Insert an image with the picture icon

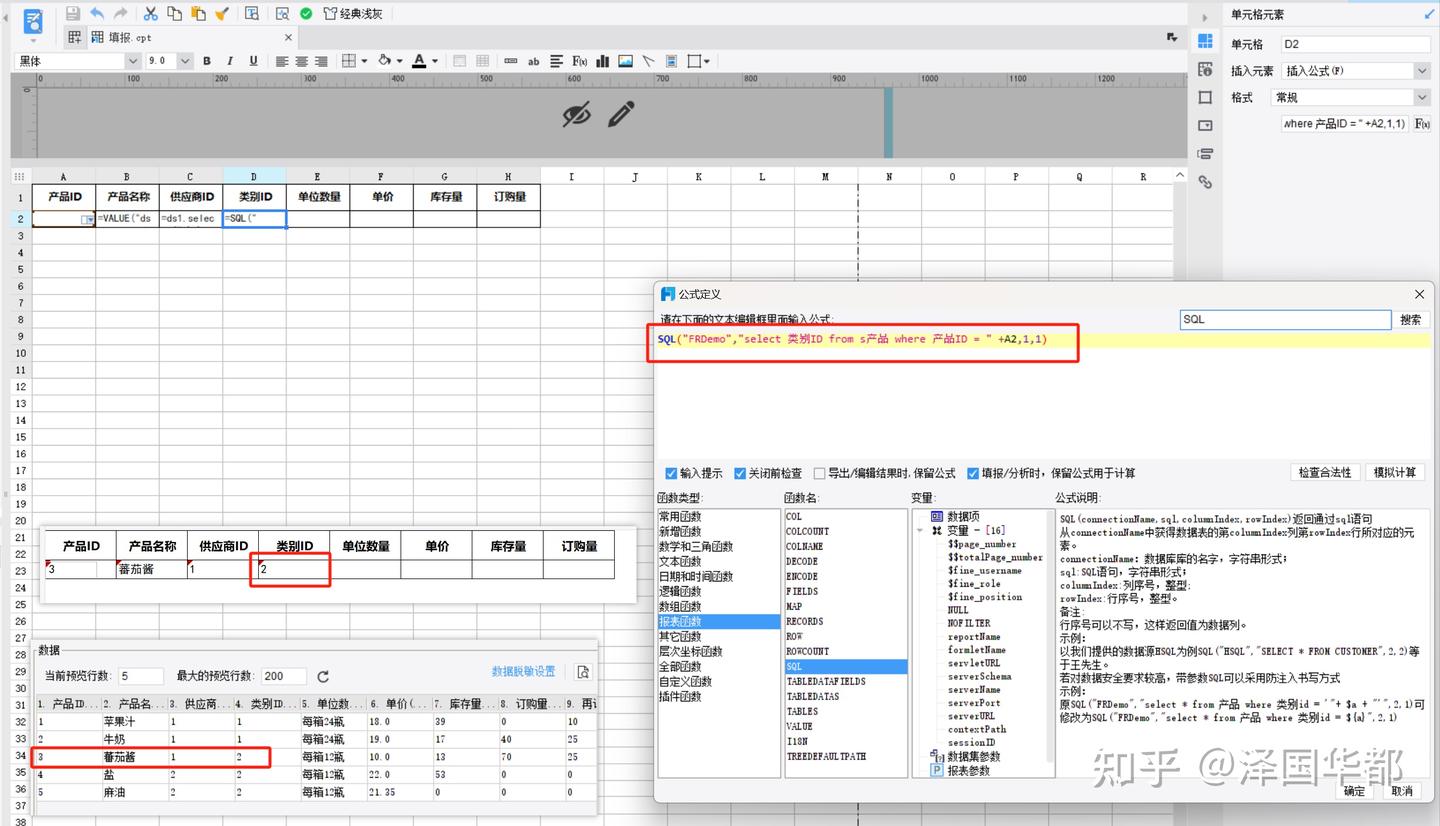(625, 61)
